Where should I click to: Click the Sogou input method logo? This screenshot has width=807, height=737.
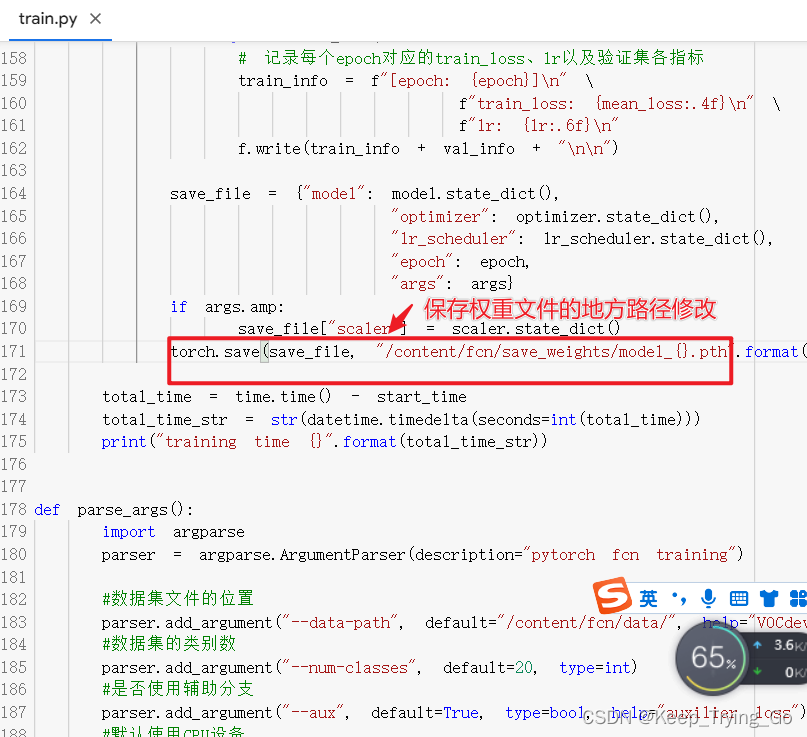tap(612, 596)
